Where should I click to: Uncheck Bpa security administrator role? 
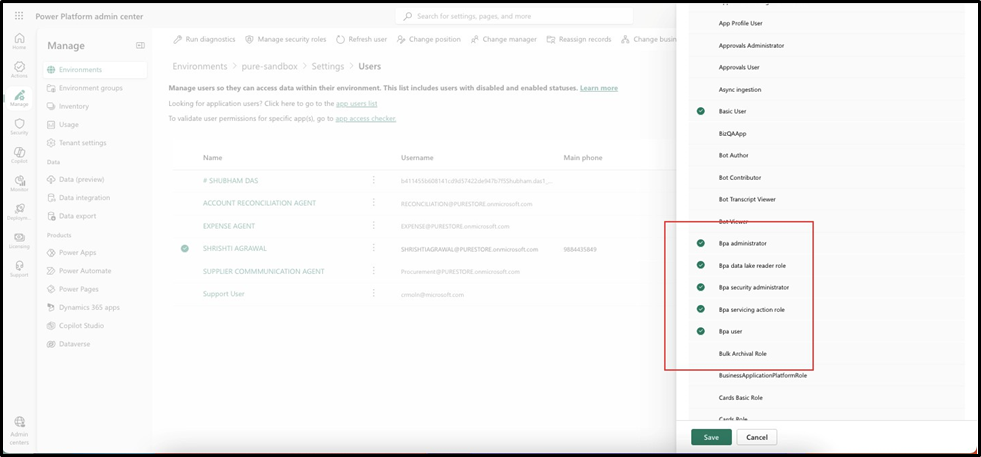[x=701, y=287]
